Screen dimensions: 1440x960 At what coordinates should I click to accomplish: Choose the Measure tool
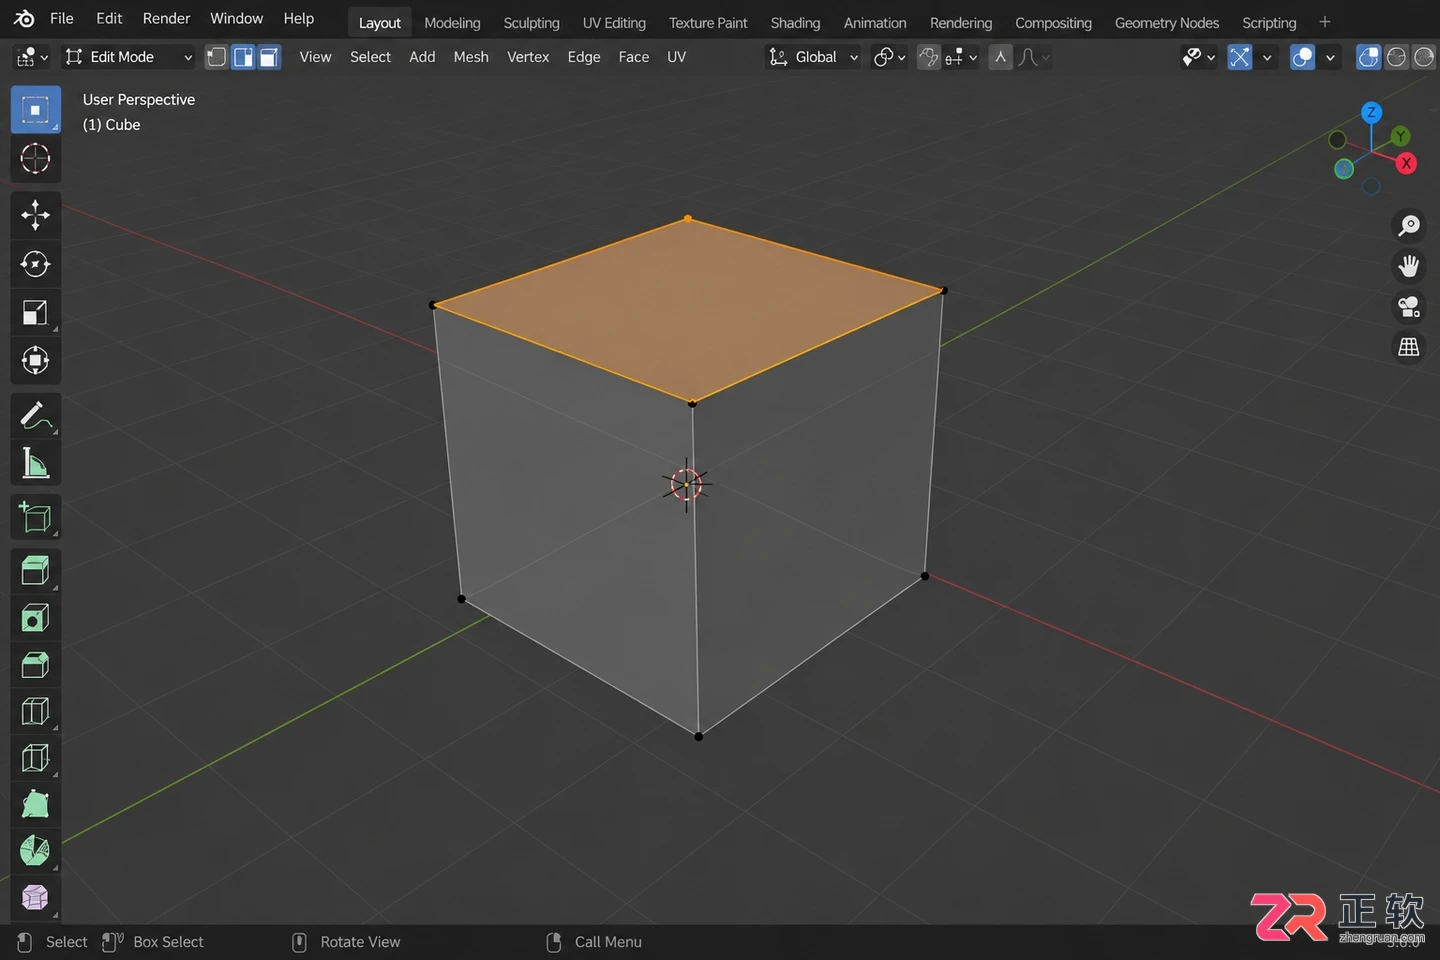[x=35, y=463]
